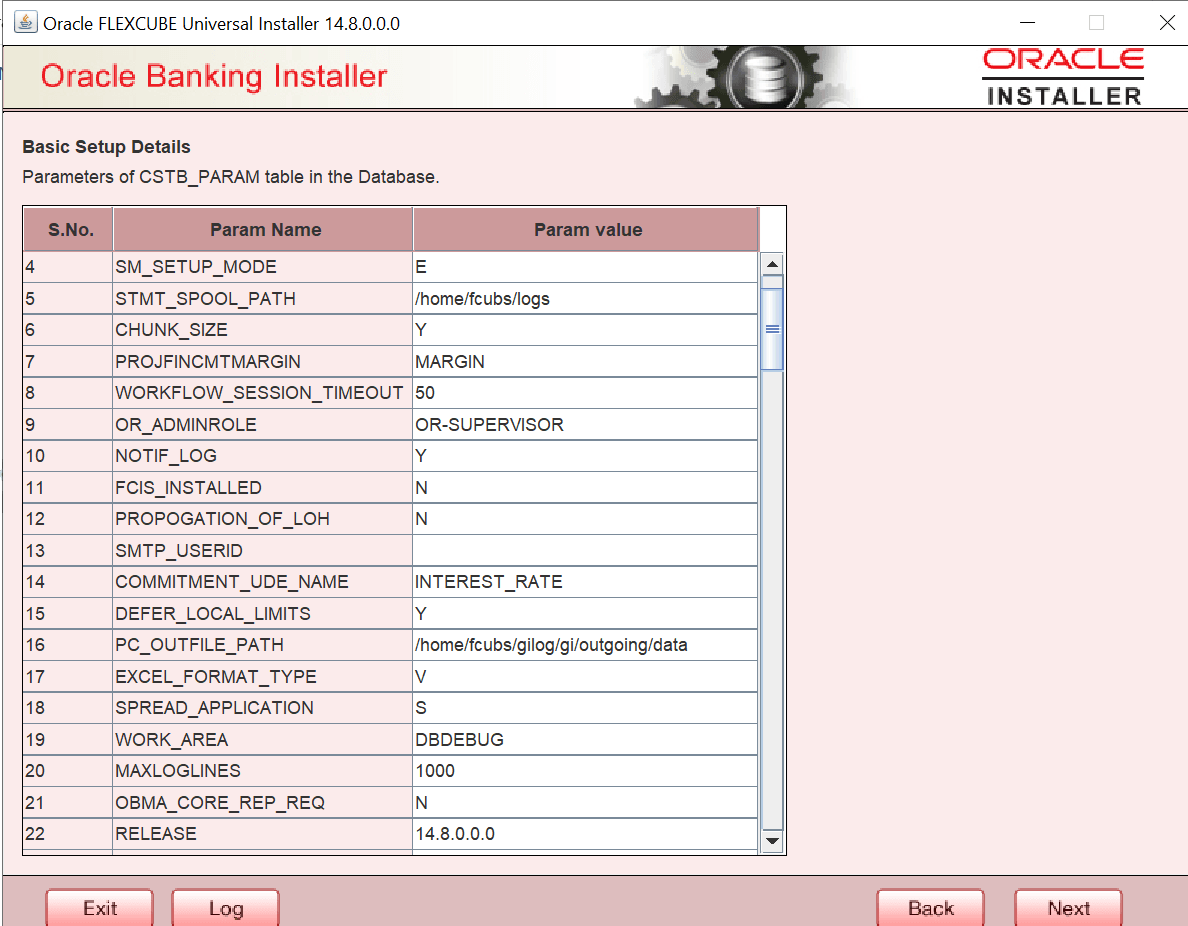Proceed with the Next button
Screen dimensions: 1188x926
tap(1068, 908)
